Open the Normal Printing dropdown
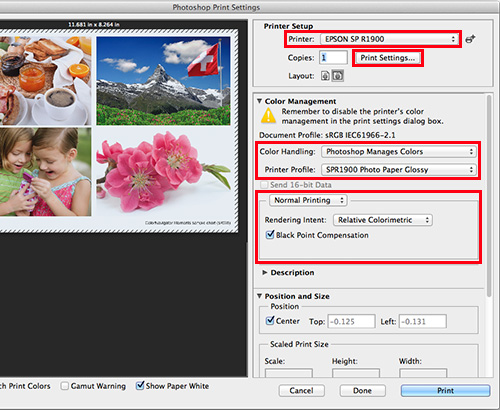Image resolution: width=500 pixels, height=410 pixels. click(x=308, y=200)
